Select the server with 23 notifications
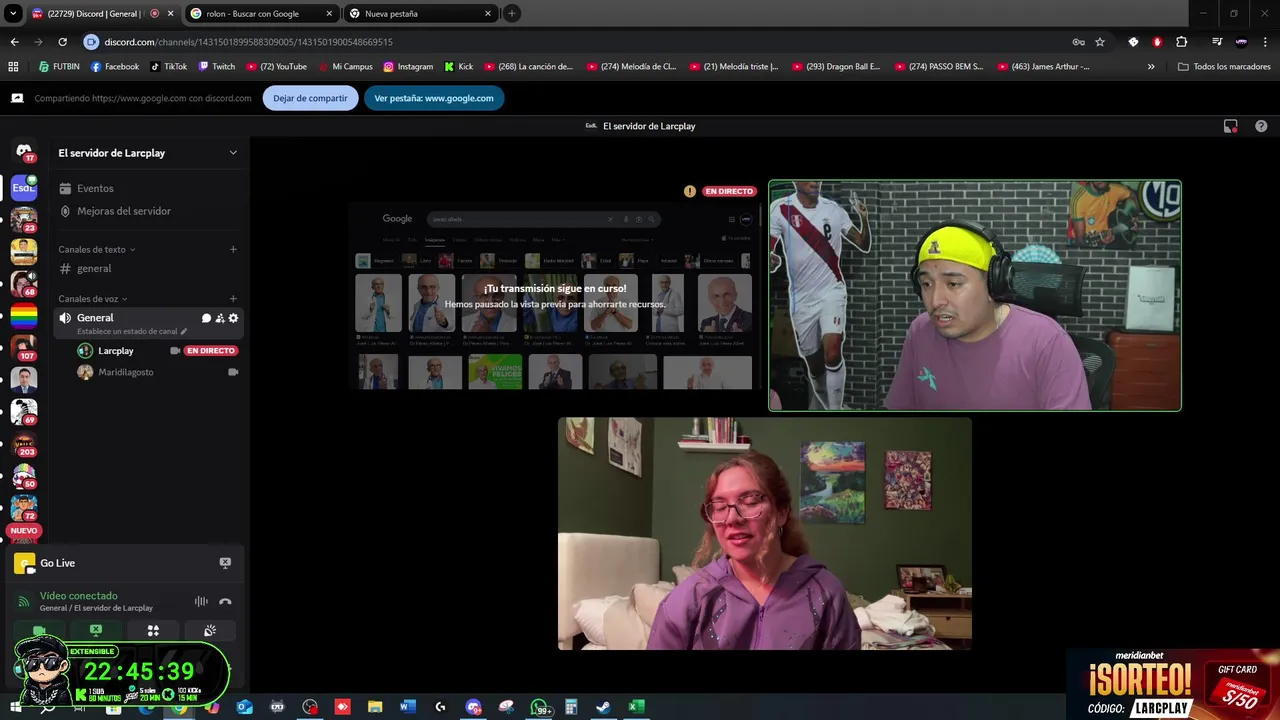 coord(24,219)
